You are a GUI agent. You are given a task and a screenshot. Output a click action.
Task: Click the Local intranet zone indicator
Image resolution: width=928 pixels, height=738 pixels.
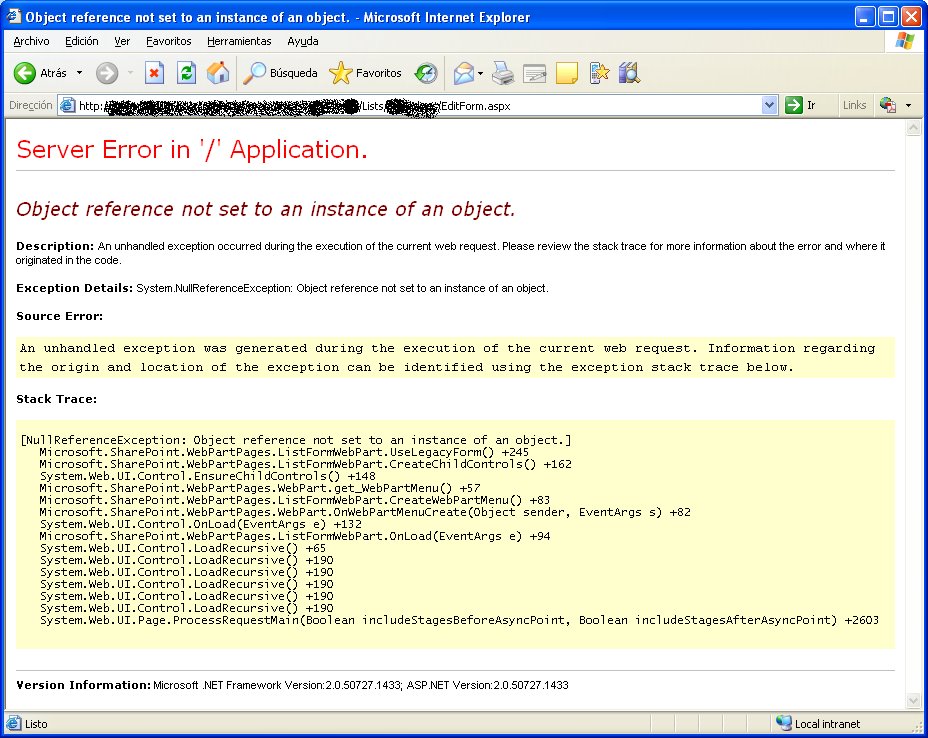[x=819, y=723]
